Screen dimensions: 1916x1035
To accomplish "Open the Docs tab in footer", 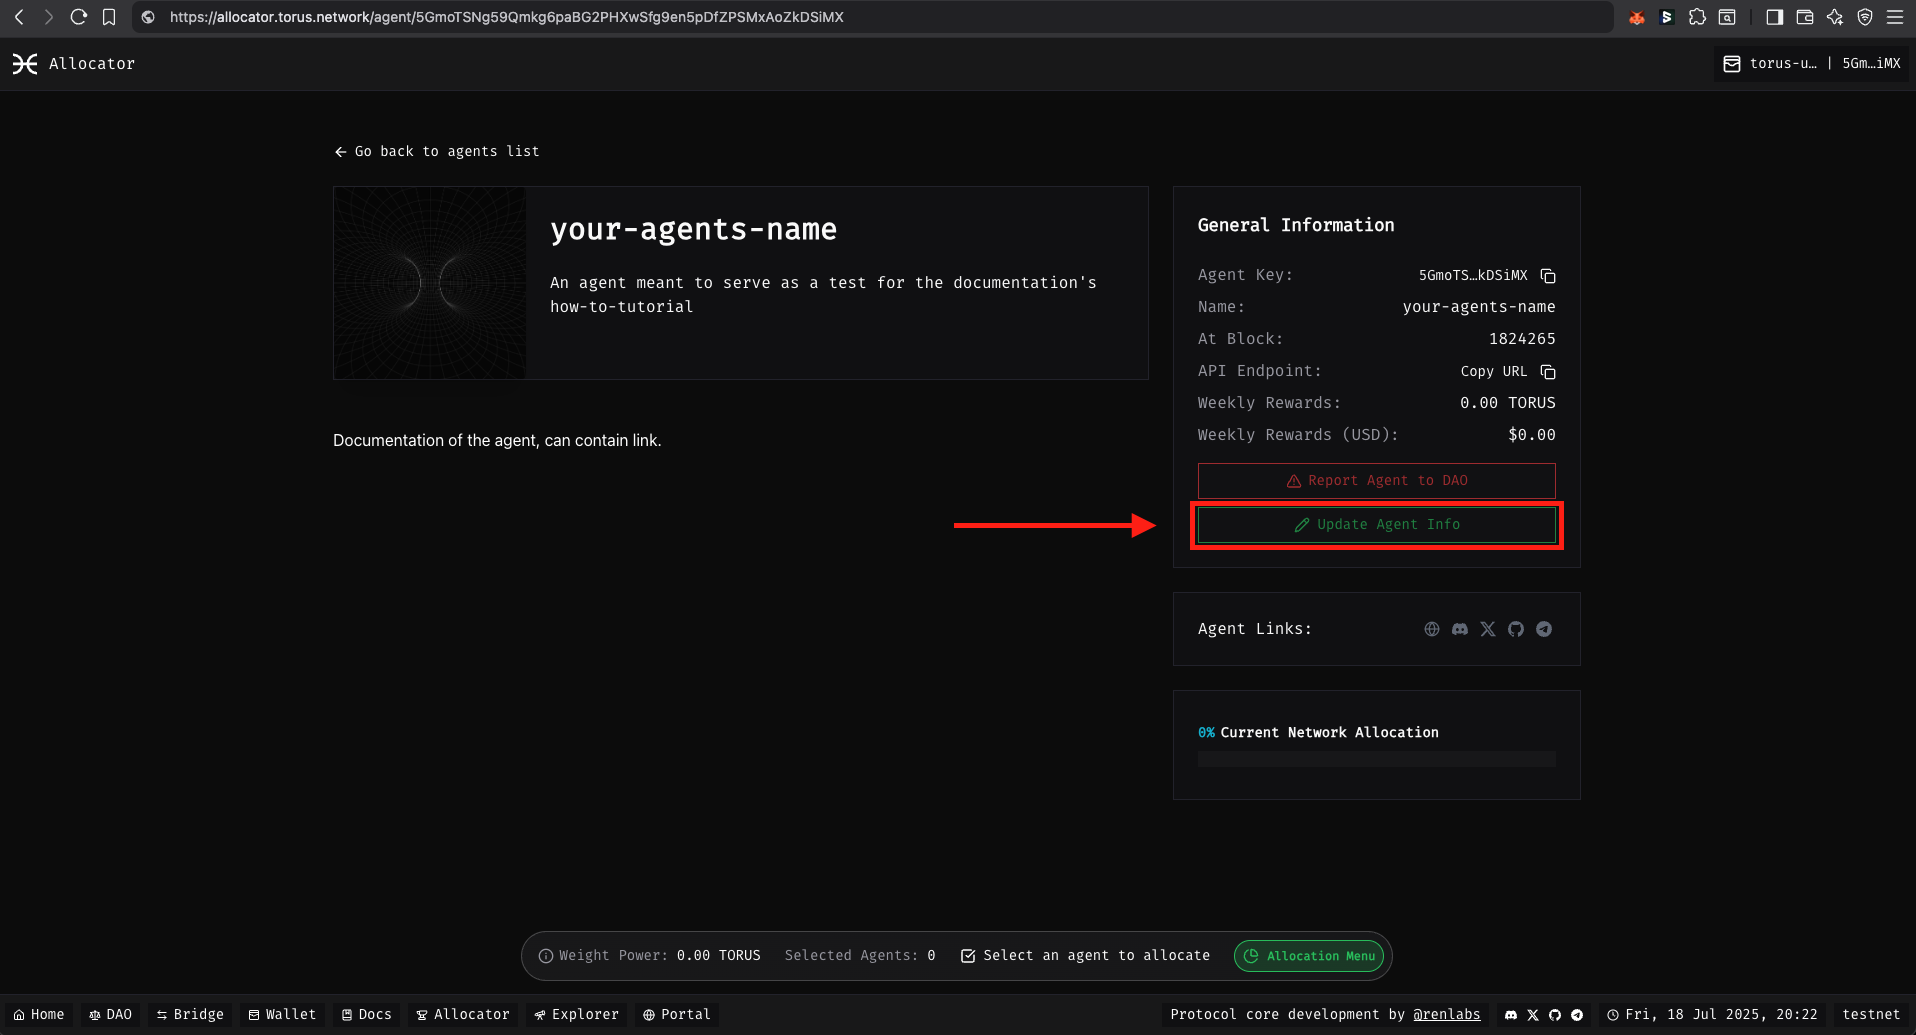I will tap(367, 1014).
